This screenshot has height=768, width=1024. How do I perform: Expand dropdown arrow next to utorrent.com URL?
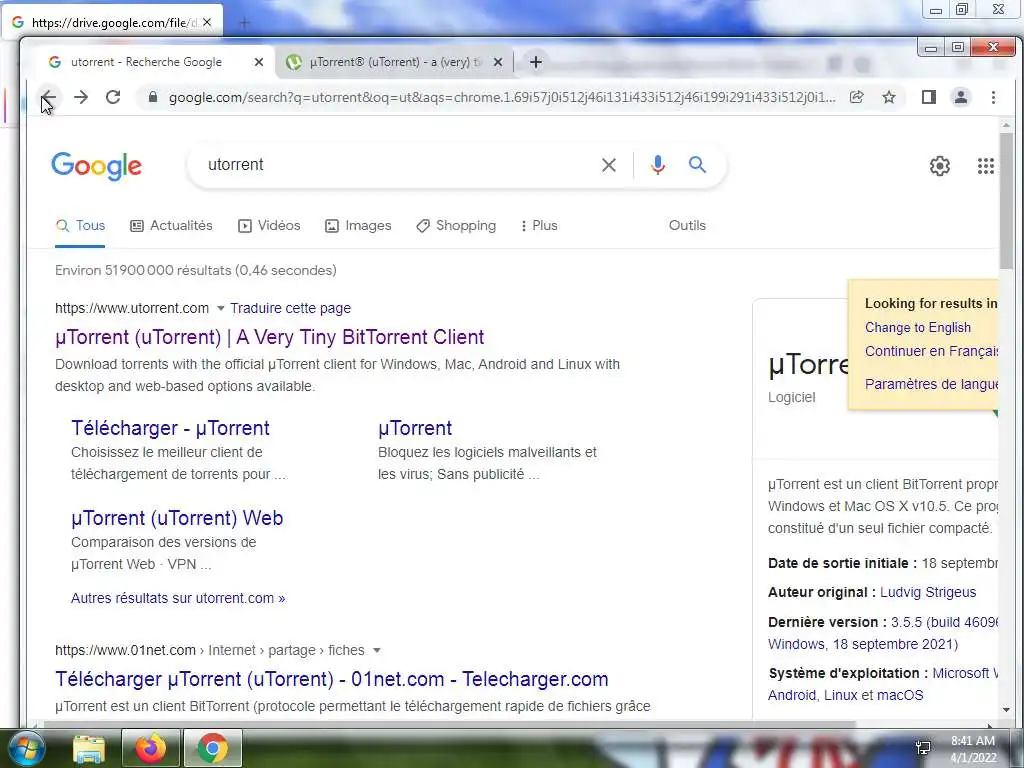click(220, 308)
